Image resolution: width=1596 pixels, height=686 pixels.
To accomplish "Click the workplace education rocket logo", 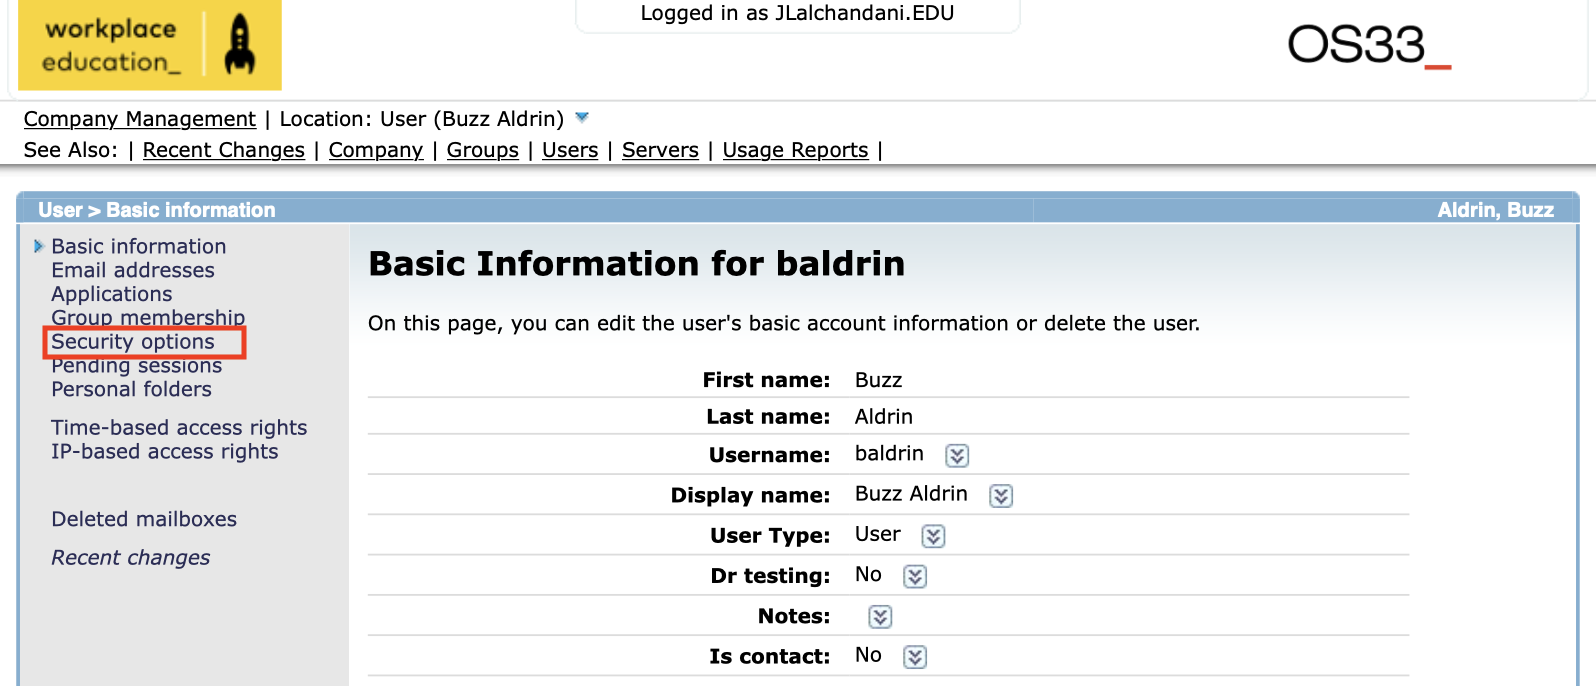I will click(x=150, y=46).
